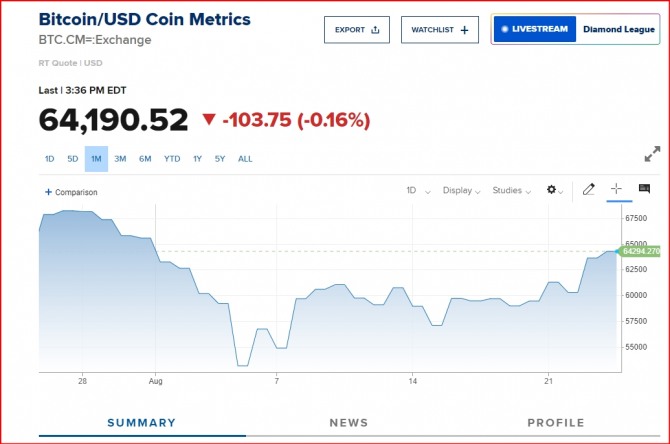
Task: Click the green current price label
Action: click(x=641, y=251)
